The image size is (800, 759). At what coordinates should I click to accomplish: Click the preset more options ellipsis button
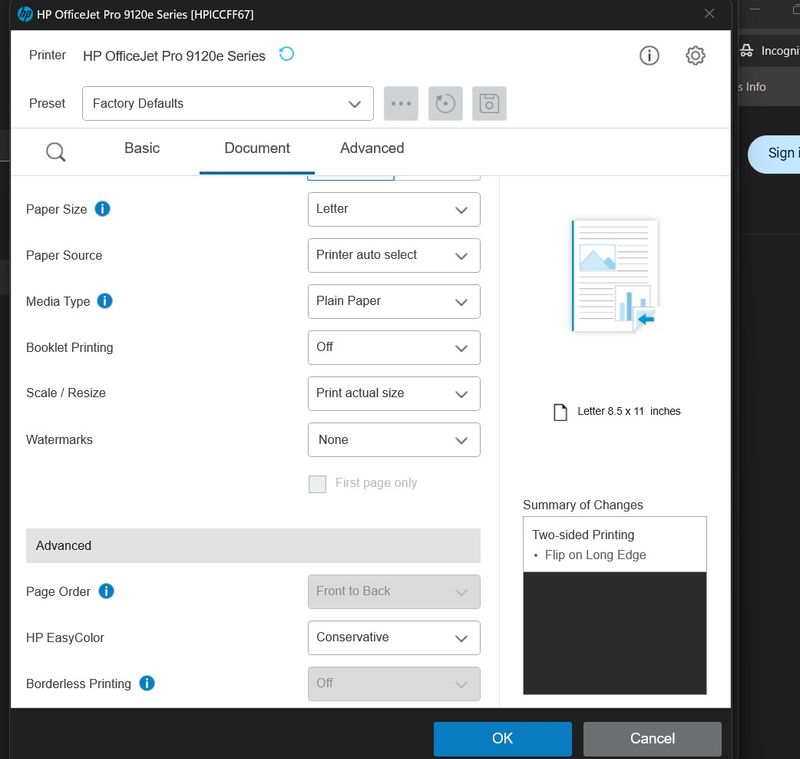tap(401, 104)
